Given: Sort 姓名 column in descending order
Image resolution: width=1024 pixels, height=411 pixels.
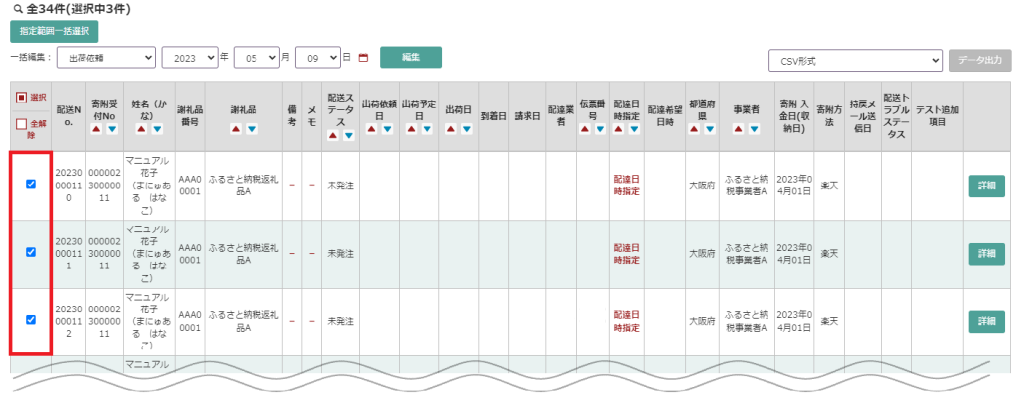Looking at the screenshot, I should 157,129.
